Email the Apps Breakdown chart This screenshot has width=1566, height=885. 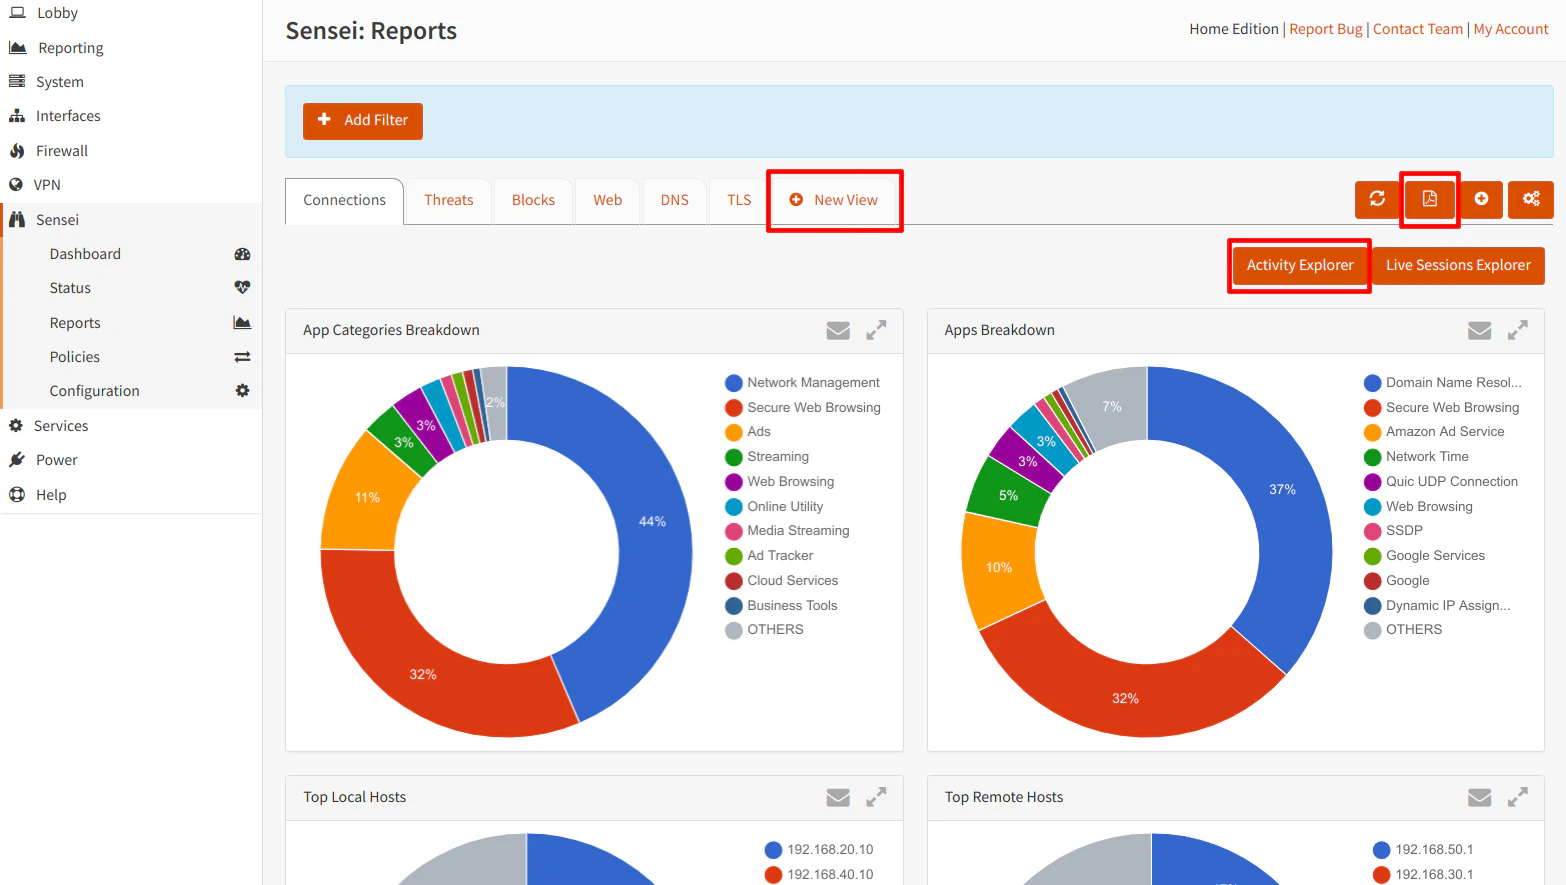click(1479, 330)
